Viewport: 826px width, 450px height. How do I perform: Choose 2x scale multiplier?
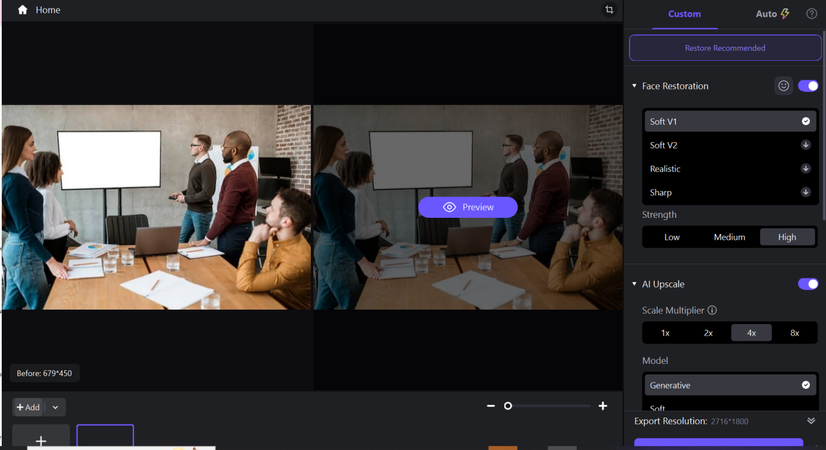[708, 333]
